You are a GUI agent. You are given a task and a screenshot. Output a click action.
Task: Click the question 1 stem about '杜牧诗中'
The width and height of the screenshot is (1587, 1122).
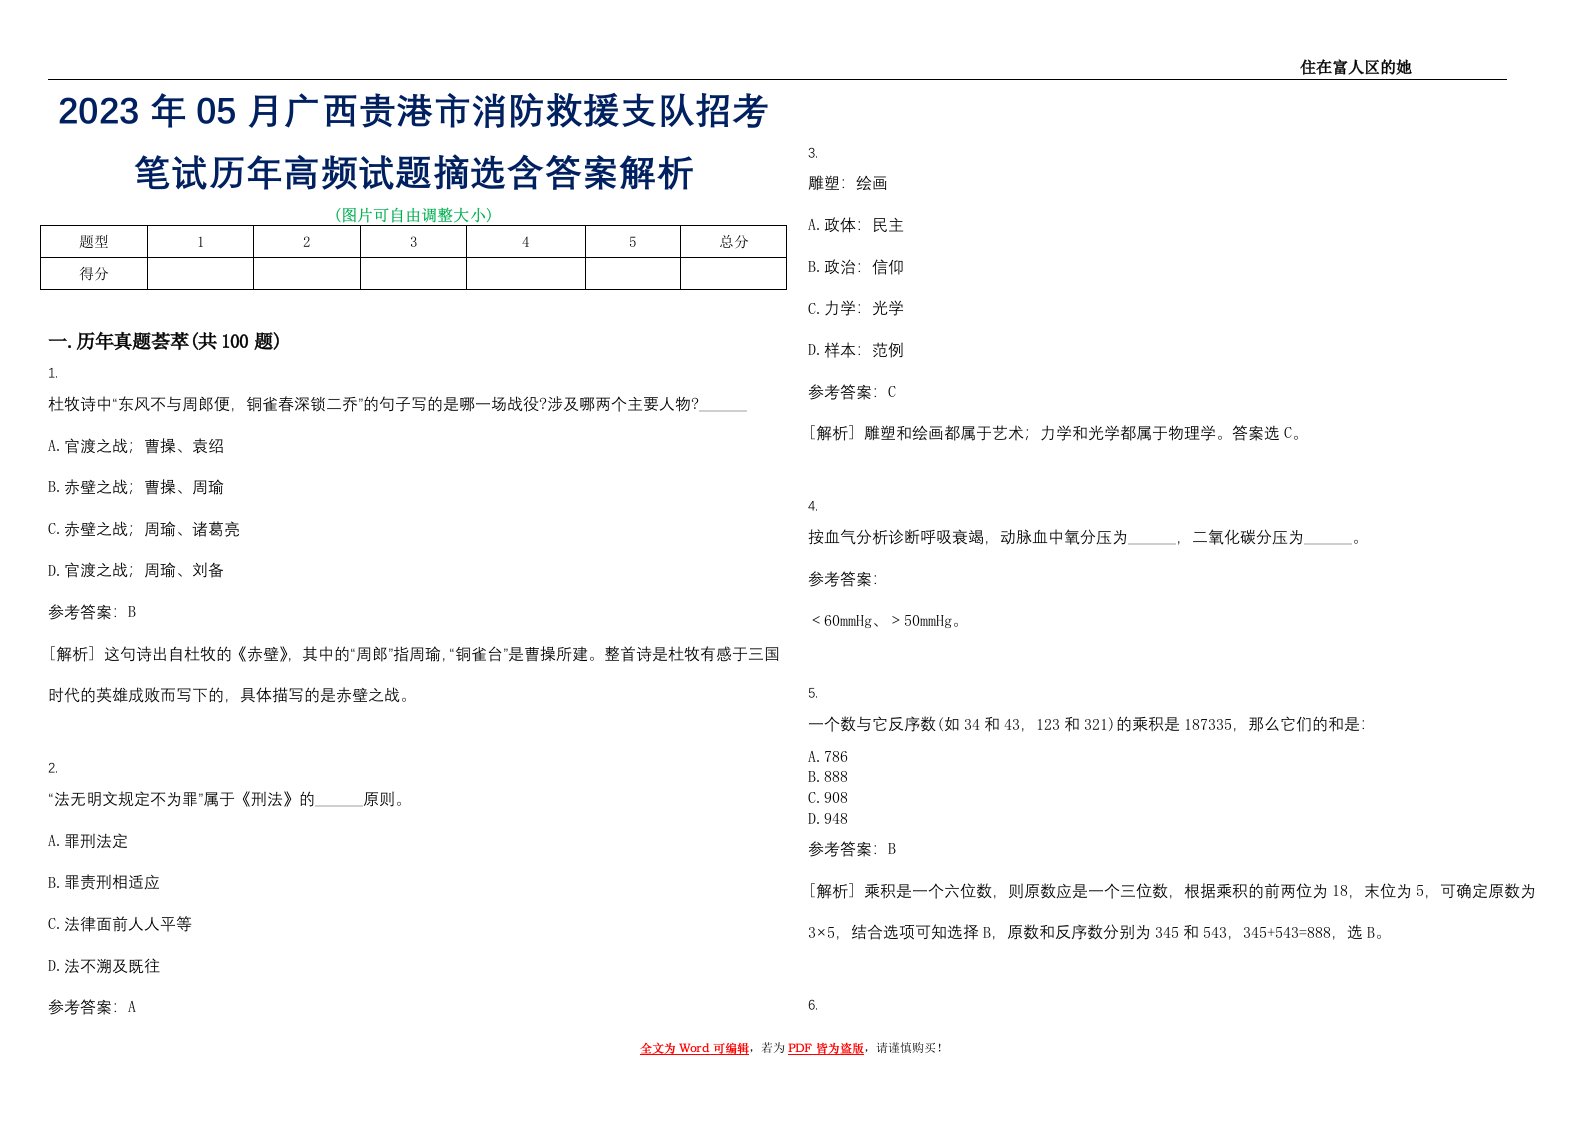pyautogui.click(x=397, y=404)
